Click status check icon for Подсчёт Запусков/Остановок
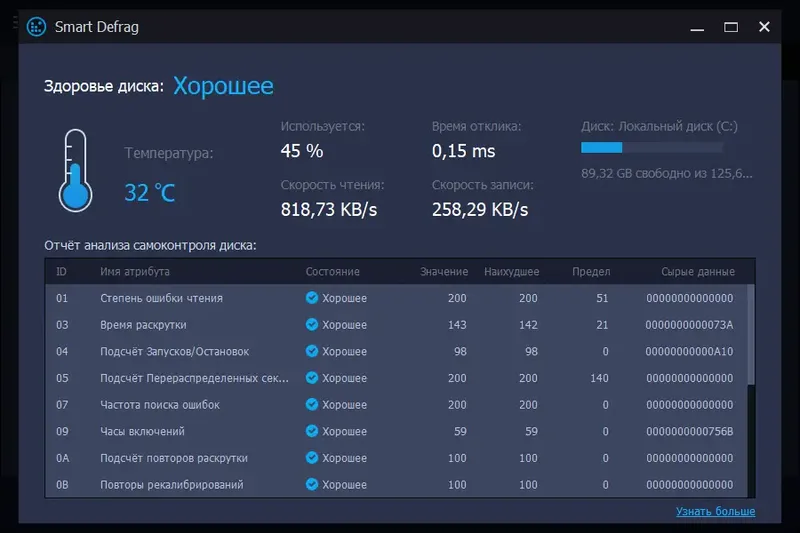 pos(312,352)
